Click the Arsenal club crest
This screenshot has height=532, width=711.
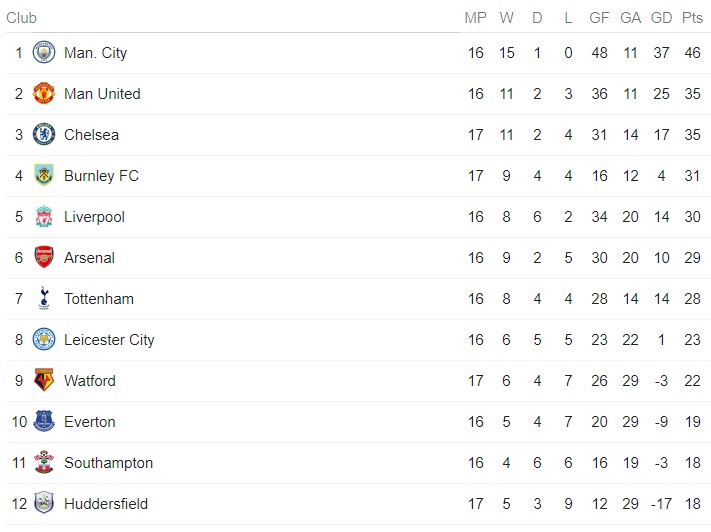43,257
